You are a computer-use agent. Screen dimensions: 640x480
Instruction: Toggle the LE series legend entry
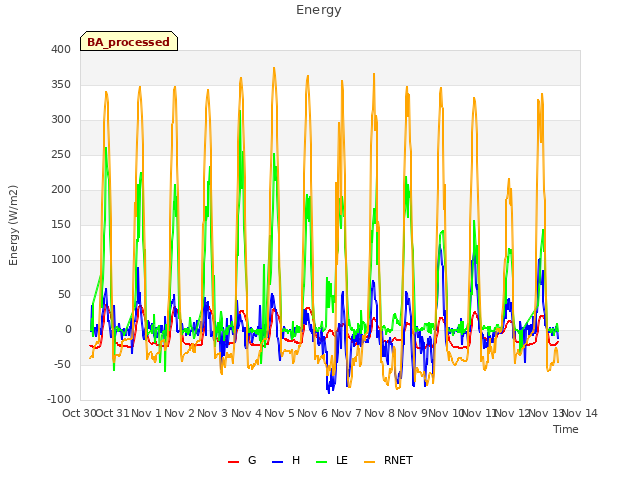click(332, 460)
